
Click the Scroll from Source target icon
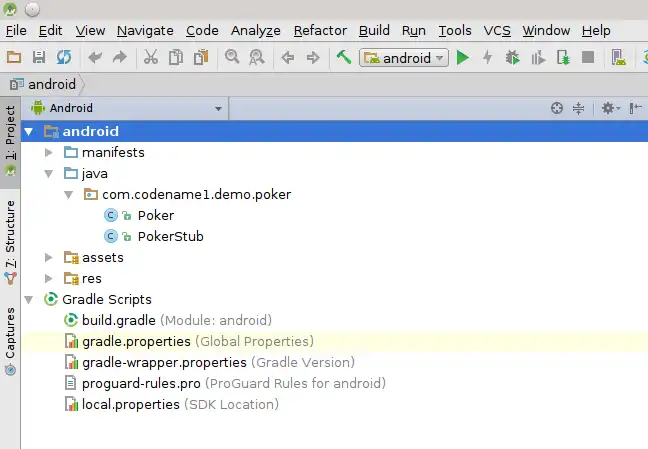coord(557,108)
